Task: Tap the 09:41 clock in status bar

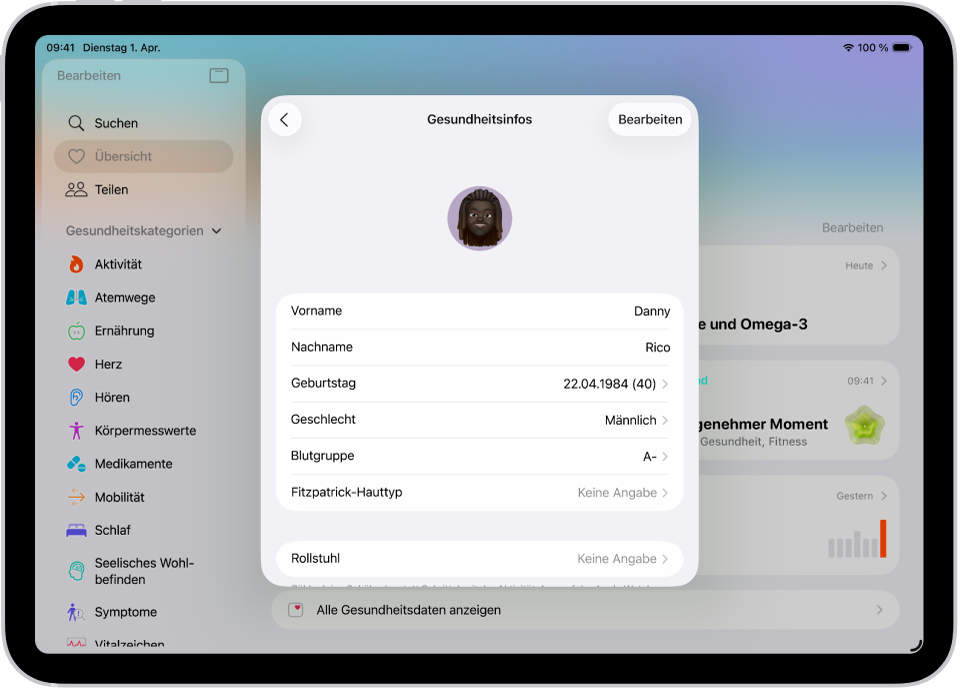Action: [x=61, y=47]
